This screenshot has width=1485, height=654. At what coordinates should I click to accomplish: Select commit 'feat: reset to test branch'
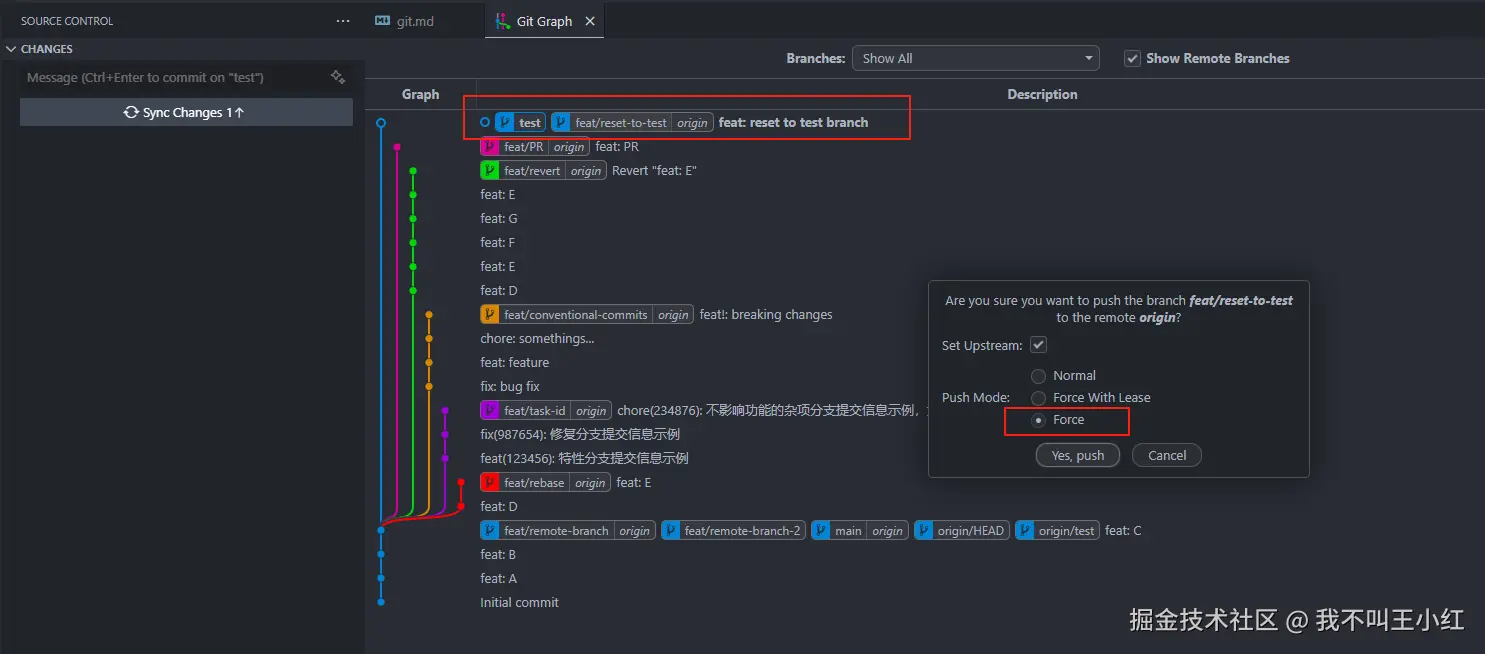(793, 122)
